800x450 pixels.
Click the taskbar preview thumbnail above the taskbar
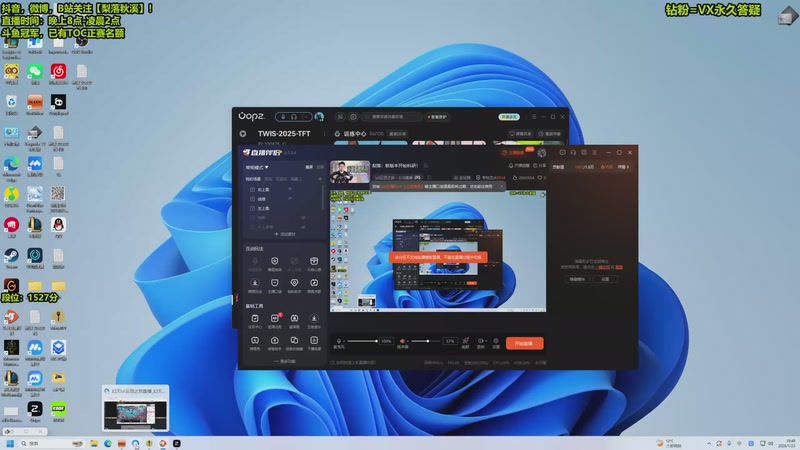135,408
